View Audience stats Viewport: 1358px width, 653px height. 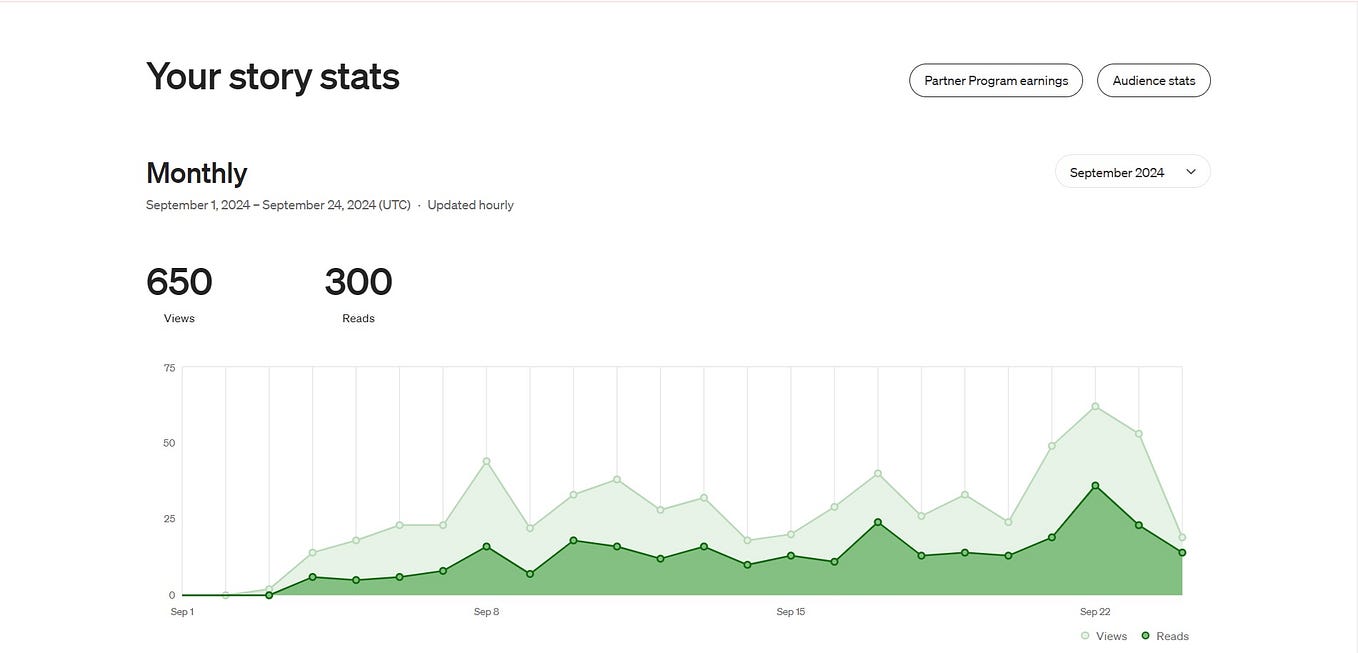1153,80
